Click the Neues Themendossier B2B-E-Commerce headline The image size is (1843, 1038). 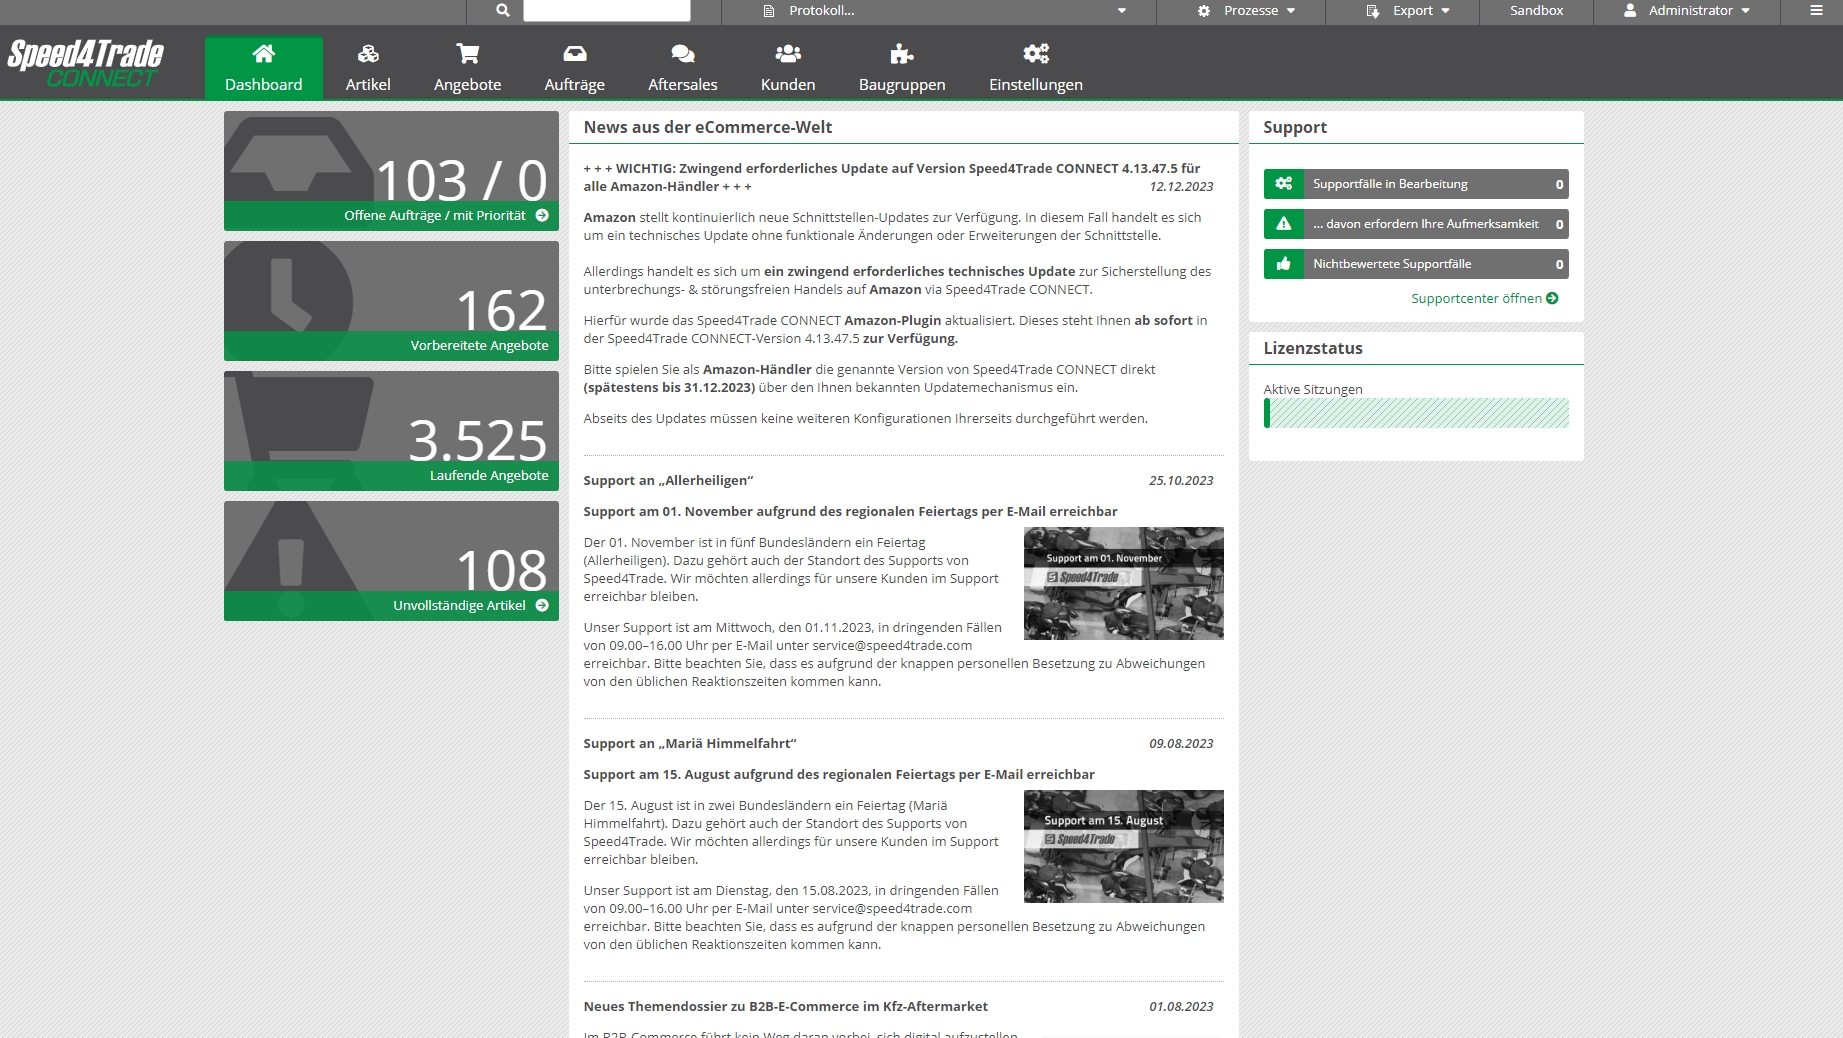786,1007
